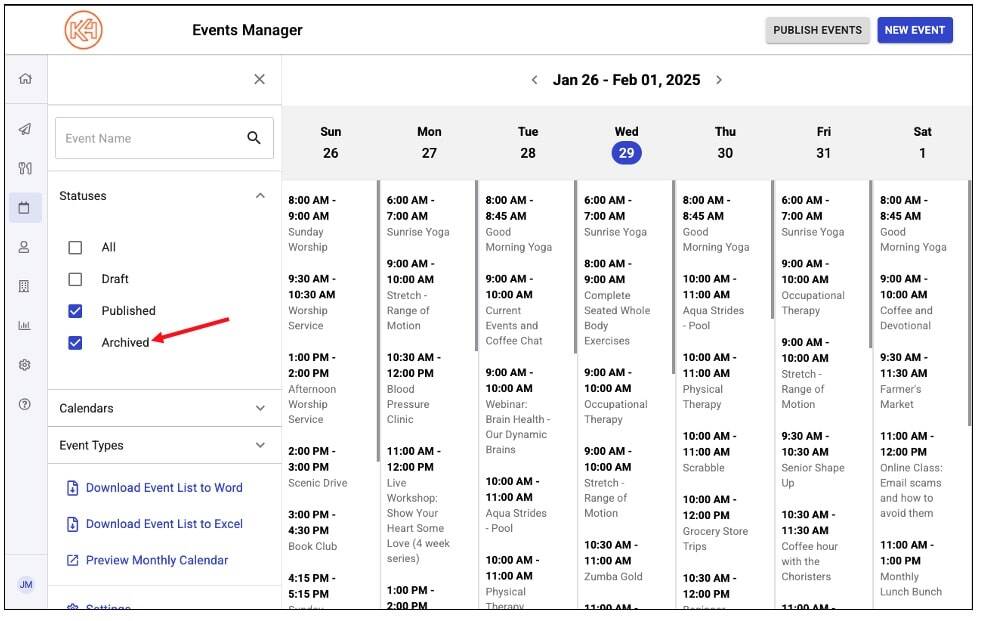Select Sun 26 day header
This screenshot has width=981, height=621.
(330, 143)
